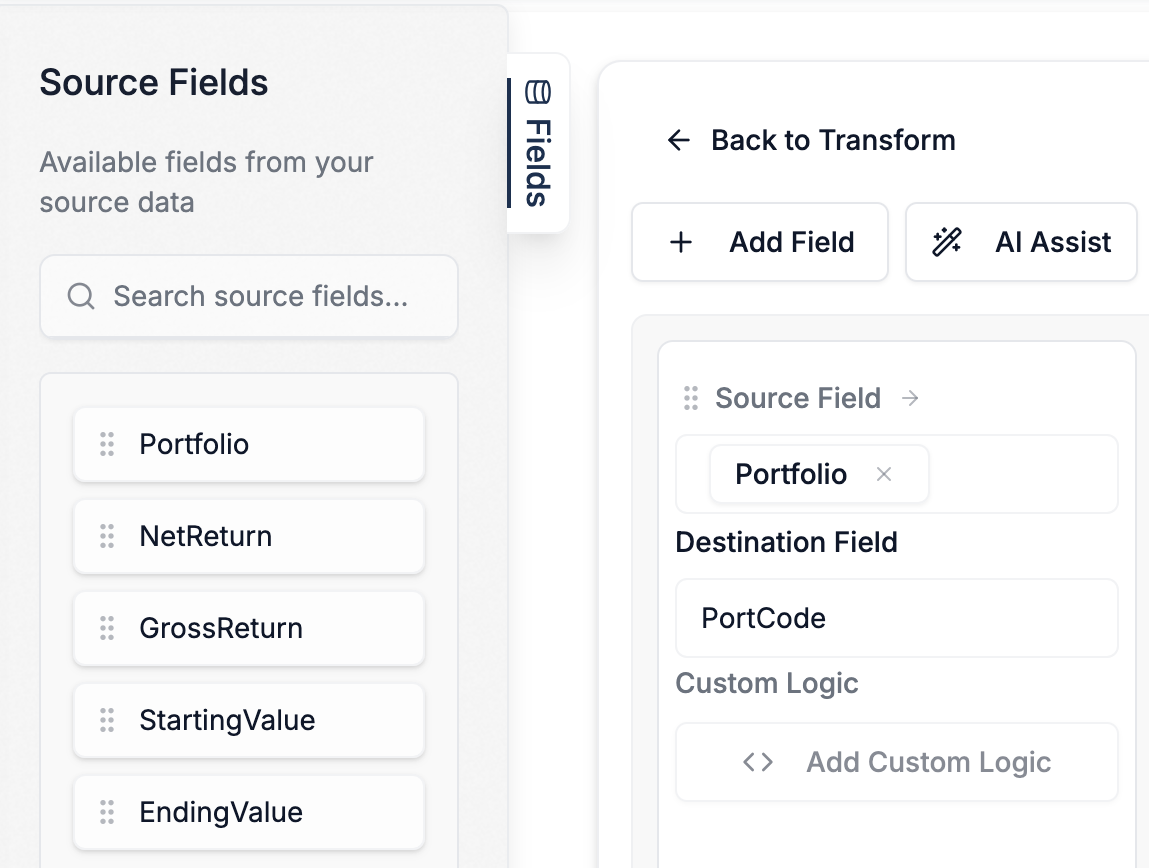Select the EndingValue source field item

tap(249, 812)
